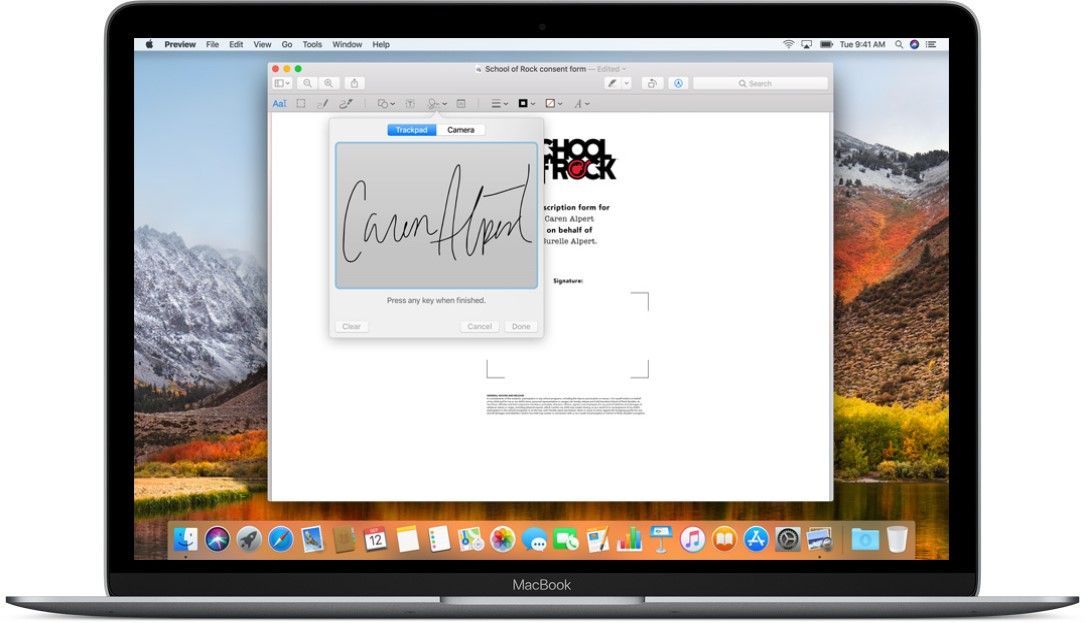The width and height of the screenshot is (1088, 623).
Task: Click the Text box tool icon
Action: 410,103
